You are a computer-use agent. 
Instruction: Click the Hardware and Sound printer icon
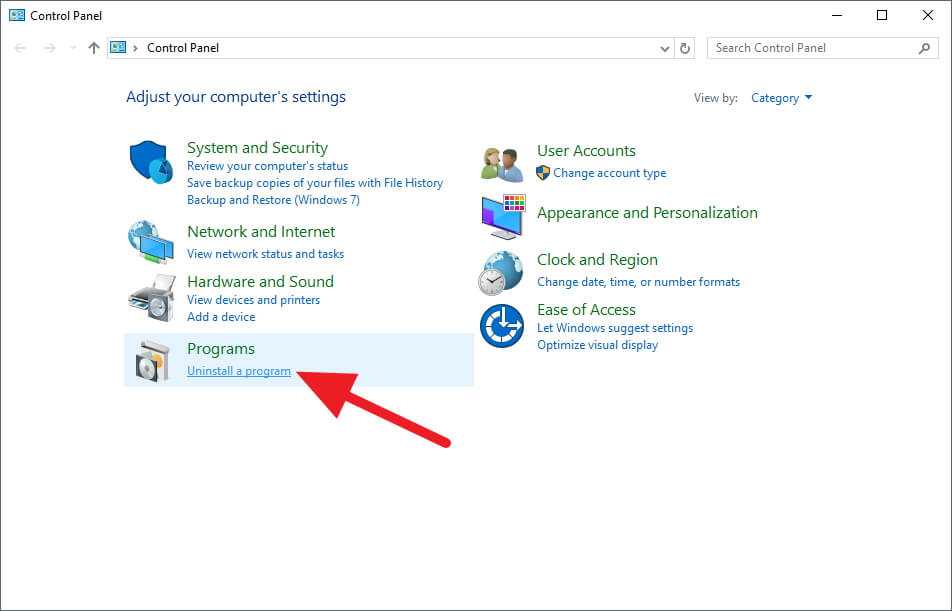[x=151, y=297]
